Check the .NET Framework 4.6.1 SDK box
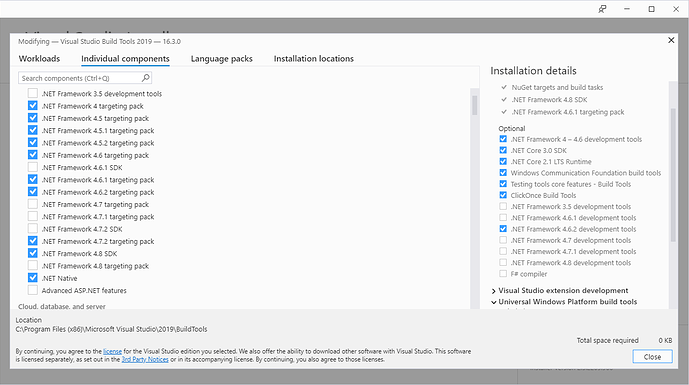This screenshot has height=385, width=689. pos(33,167)
